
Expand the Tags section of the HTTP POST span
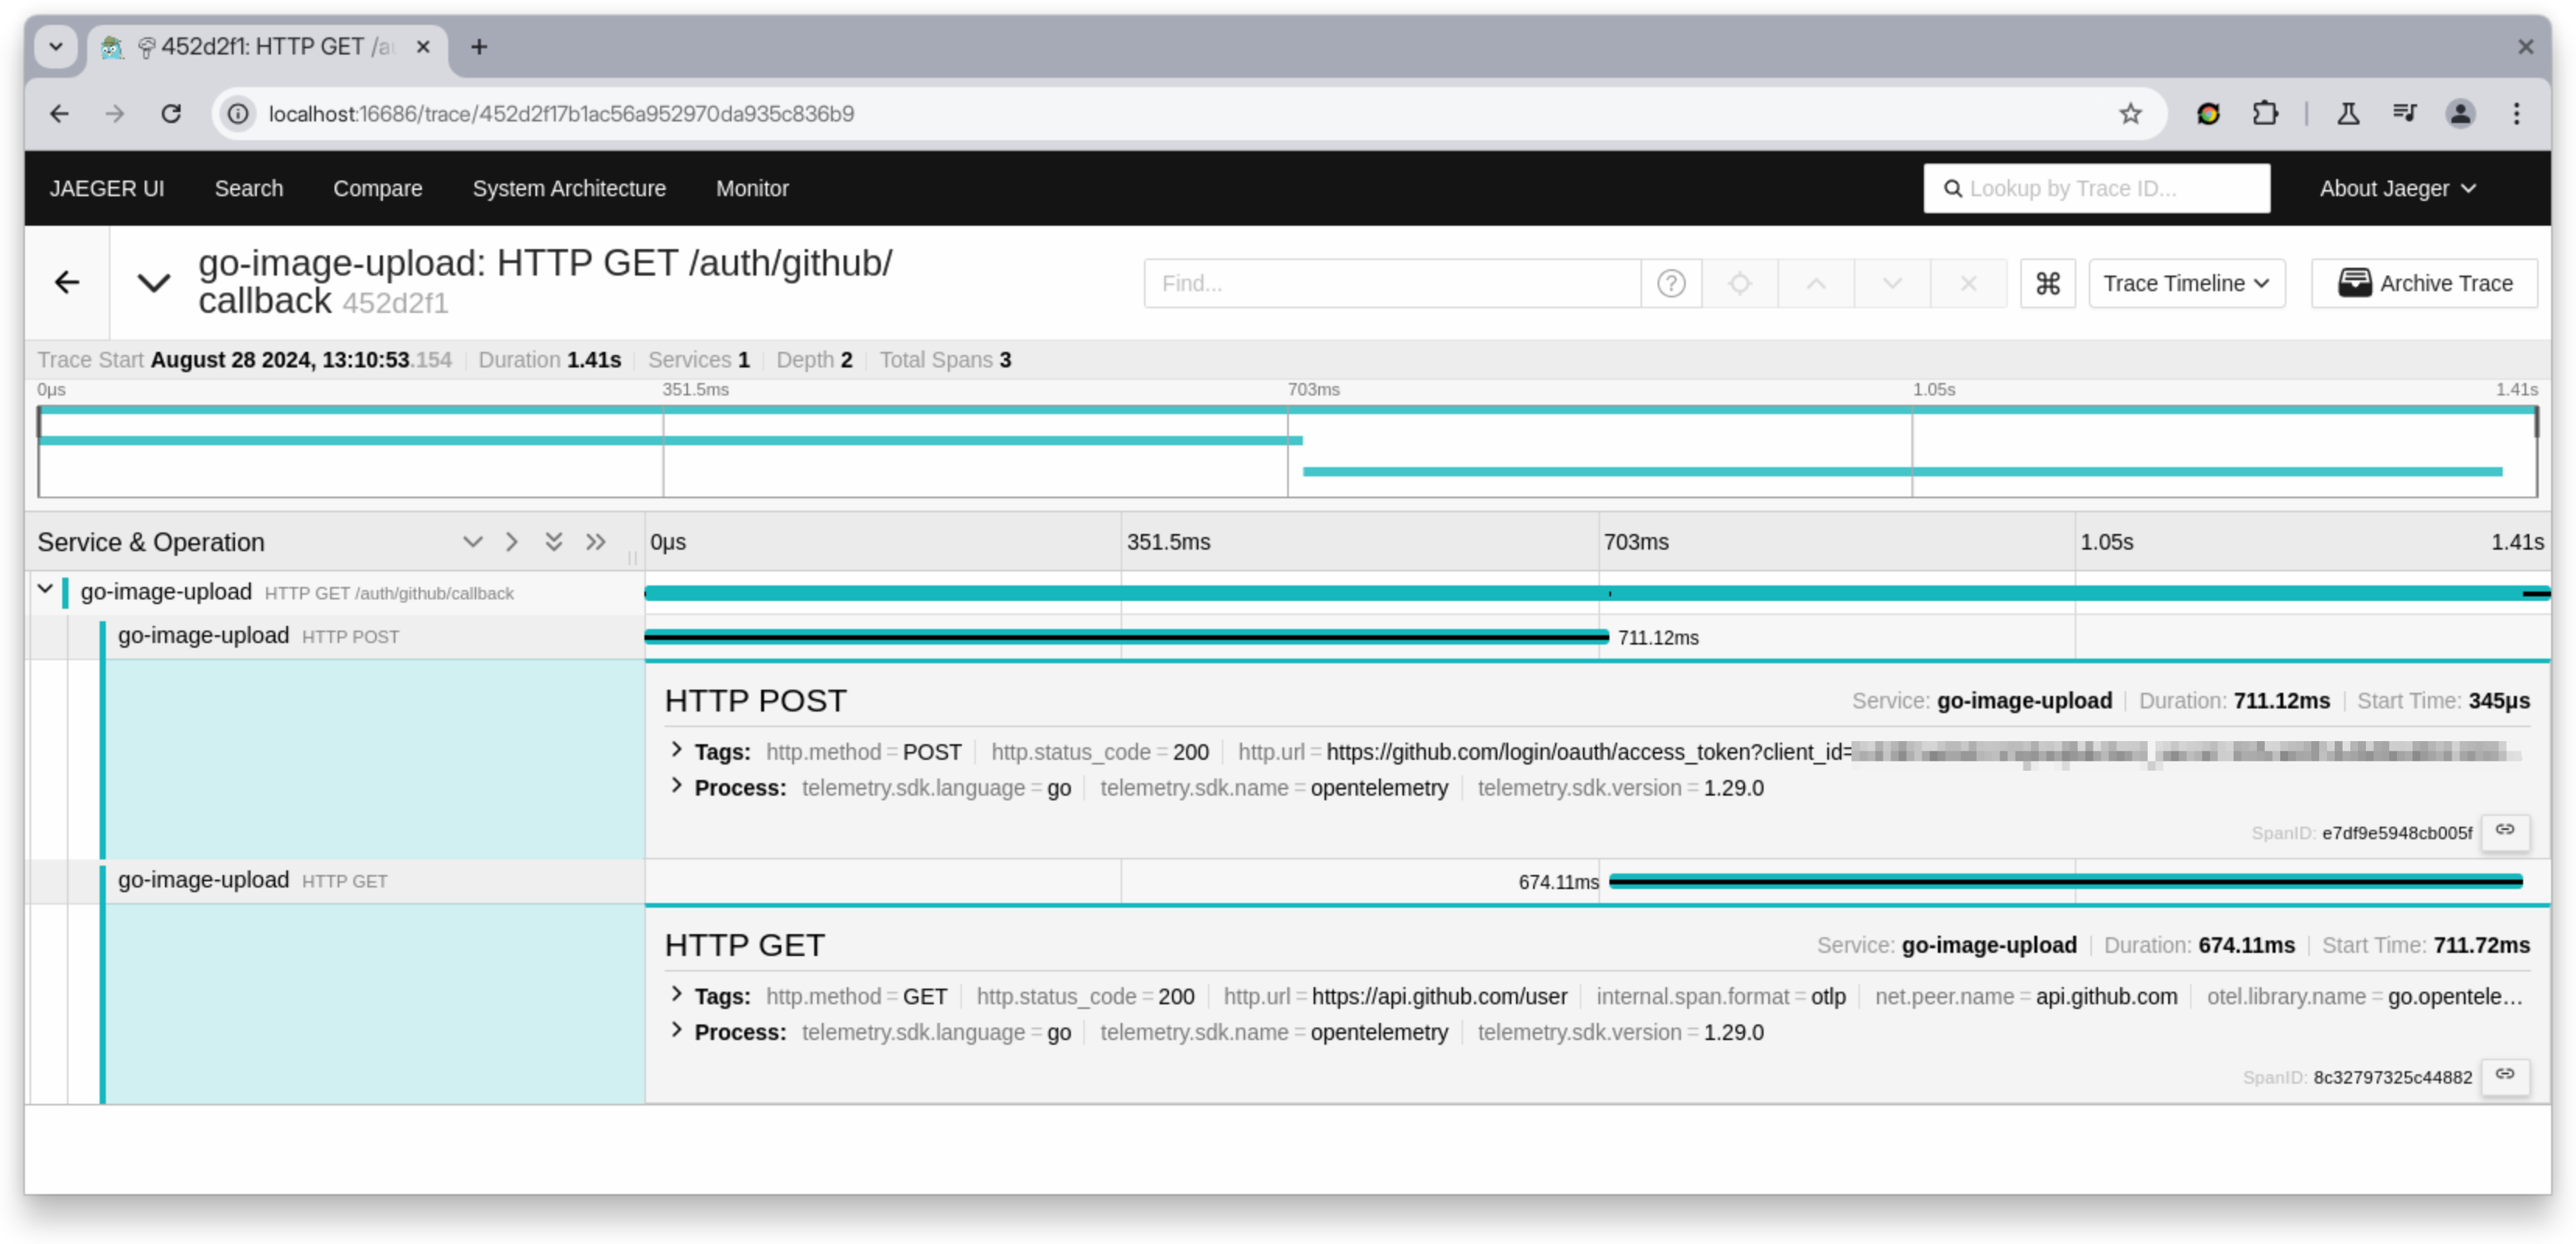coord(676,751)
